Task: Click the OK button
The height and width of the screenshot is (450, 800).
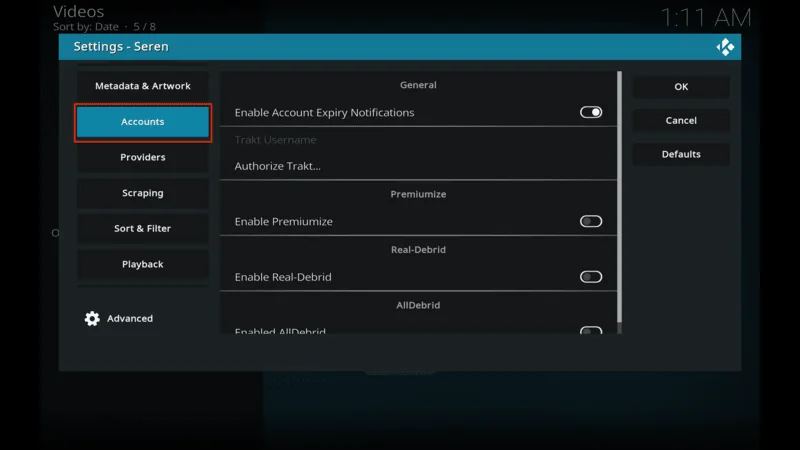Action: point(681,87)
